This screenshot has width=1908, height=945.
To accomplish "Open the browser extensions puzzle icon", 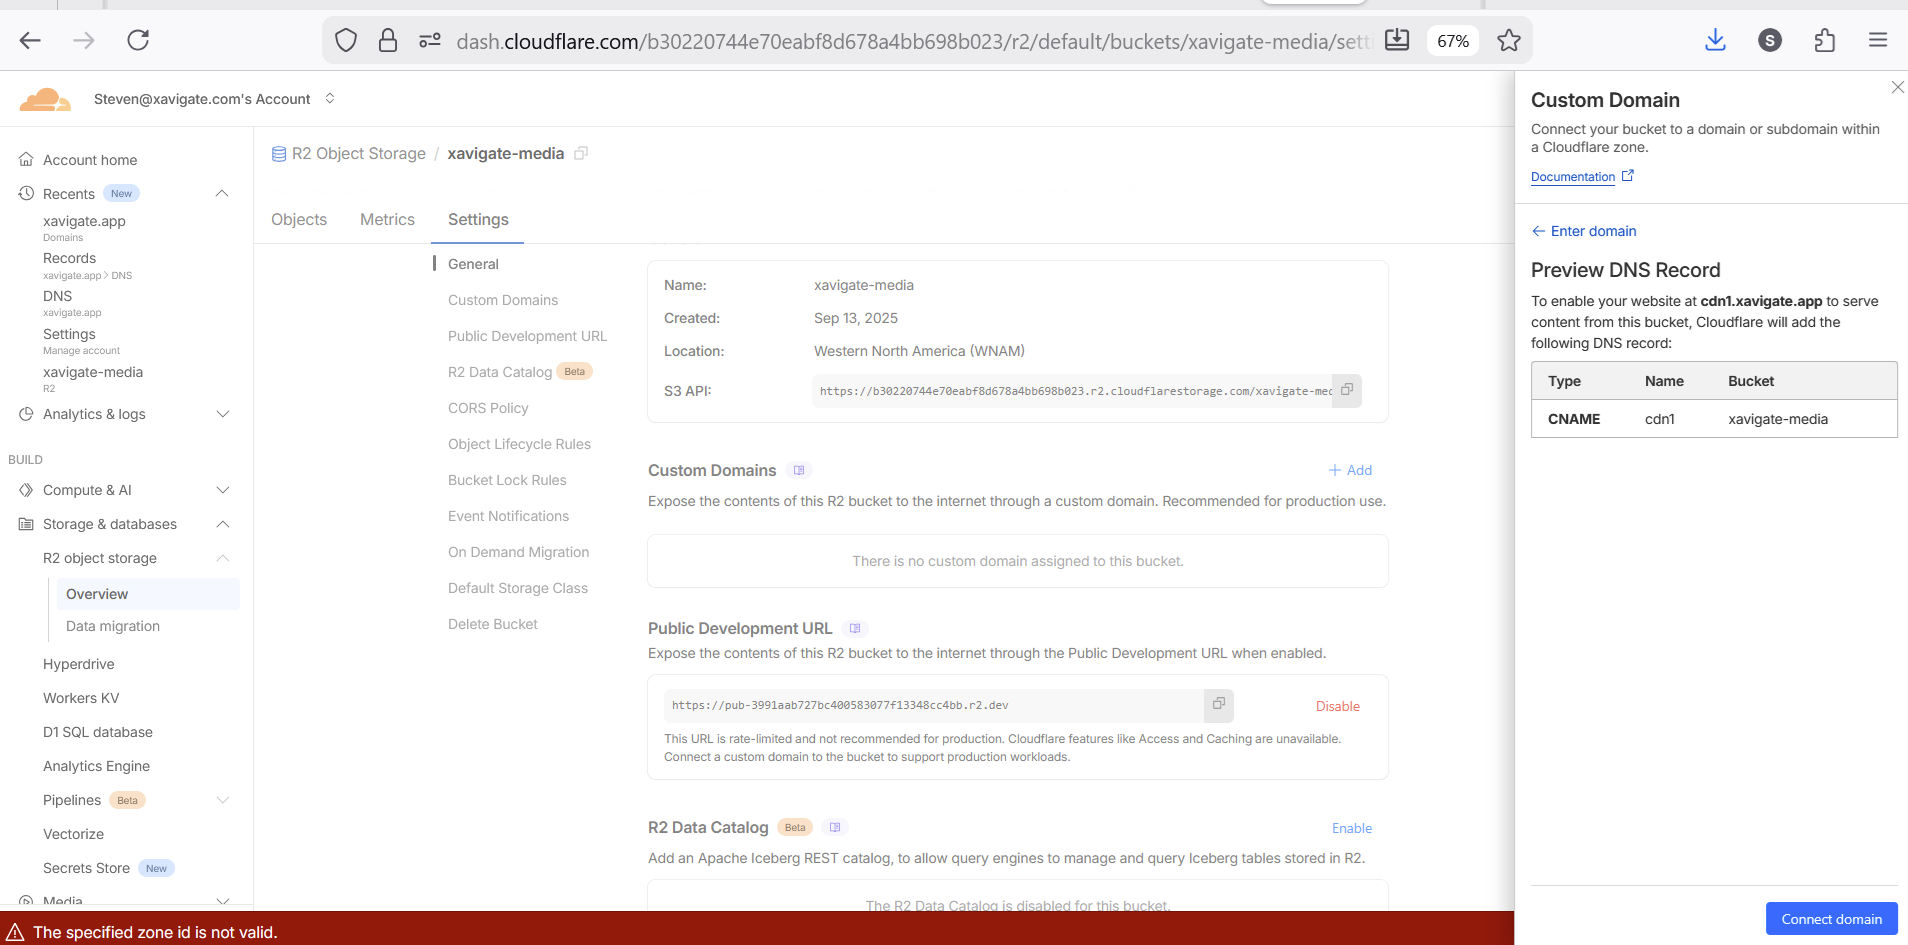I will (x=1825, y=40).
